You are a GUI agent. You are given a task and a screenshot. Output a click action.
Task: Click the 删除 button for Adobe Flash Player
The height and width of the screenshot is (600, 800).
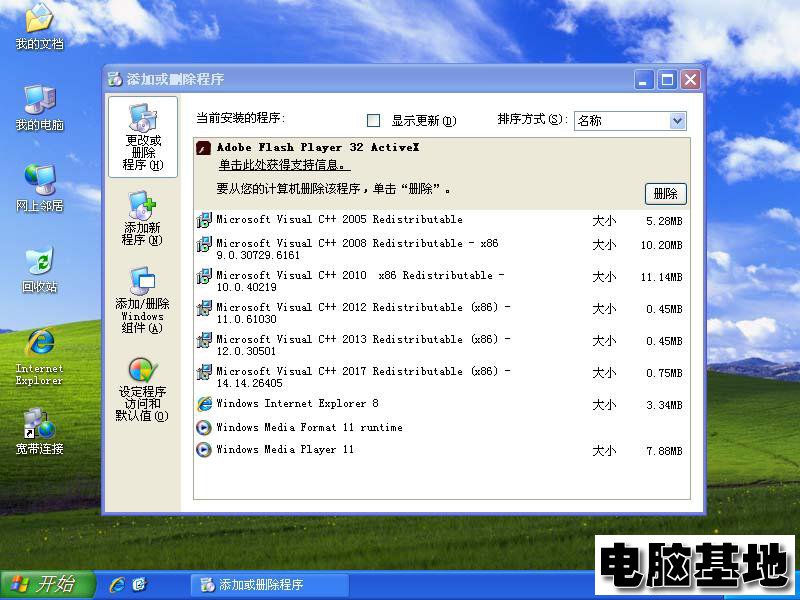(665, 194)
